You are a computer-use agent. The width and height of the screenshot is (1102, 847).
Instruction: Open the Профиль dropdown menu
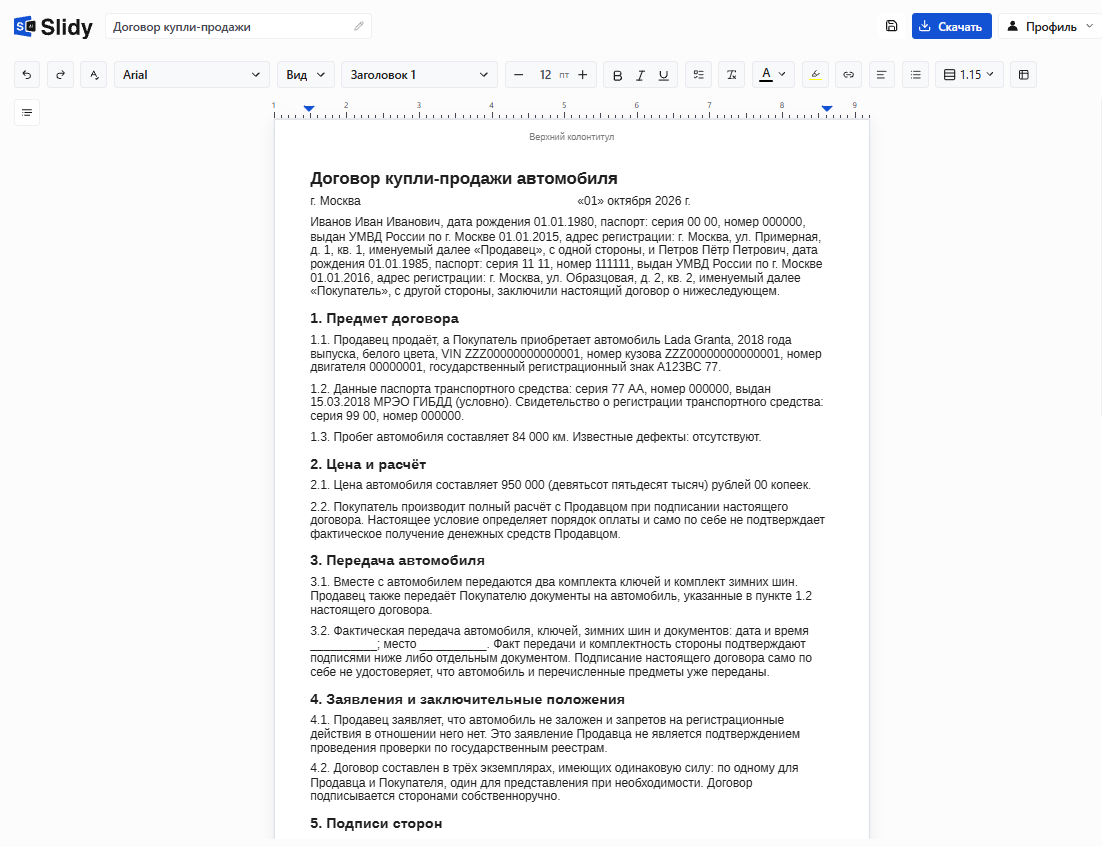[x=1051, y=26]
